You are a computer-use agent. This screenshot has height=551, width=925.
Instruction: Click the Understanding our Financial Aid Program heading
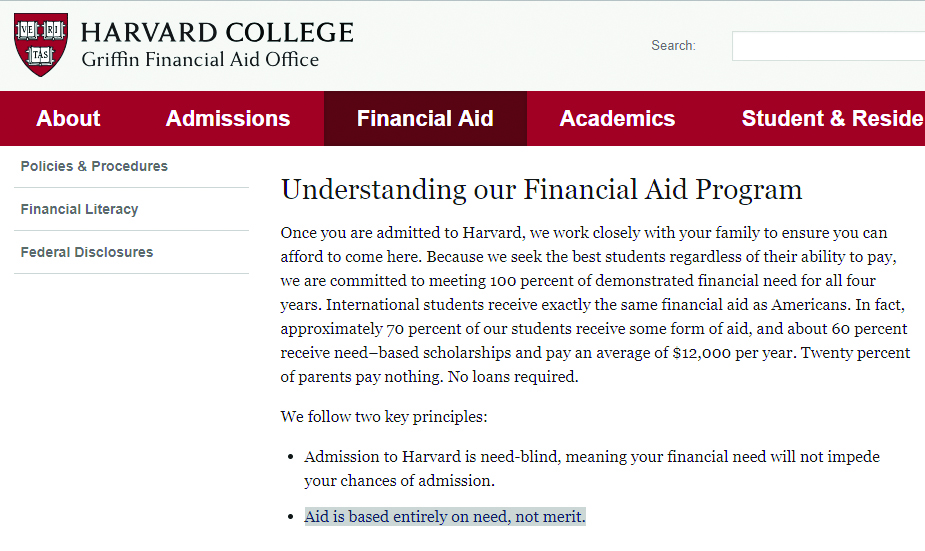pyautogui.click(x=541, y=190)
